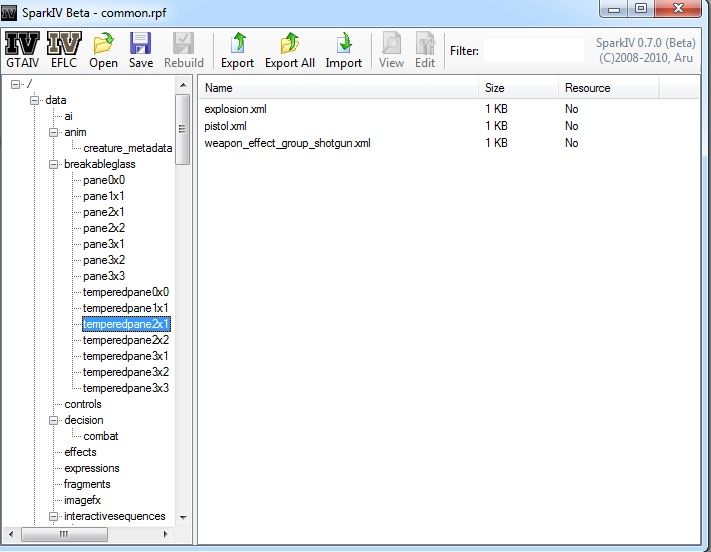
Task: Select the ai folder in tree
Action: 68,116
